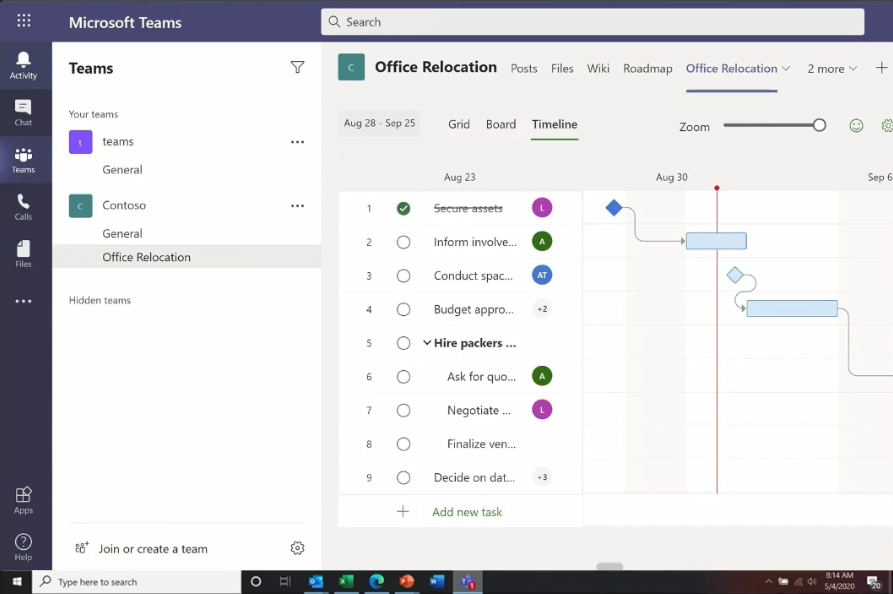Viewport: 893px width, 594px height.
Task: Open more options for the teams team
Action: [297, 142]
